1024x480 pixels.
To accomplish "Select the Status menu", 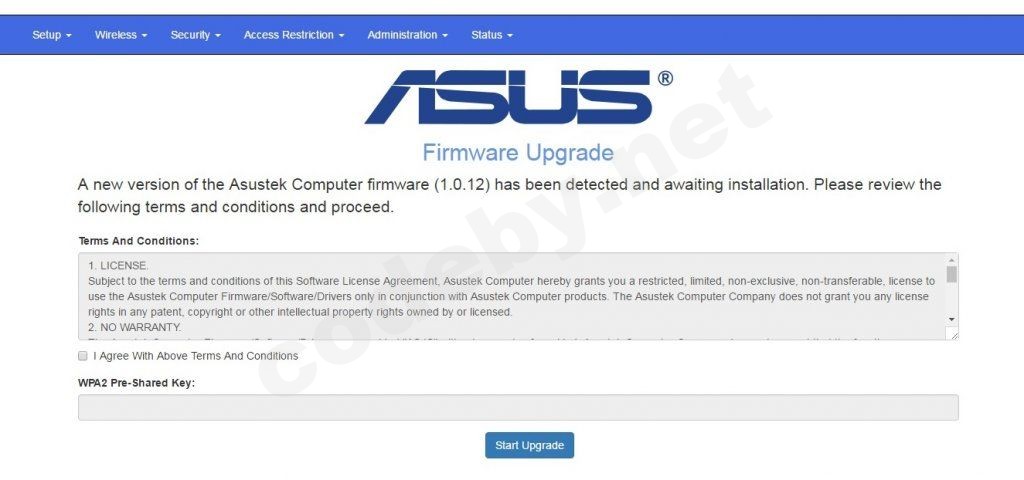I will coord(492,35).
